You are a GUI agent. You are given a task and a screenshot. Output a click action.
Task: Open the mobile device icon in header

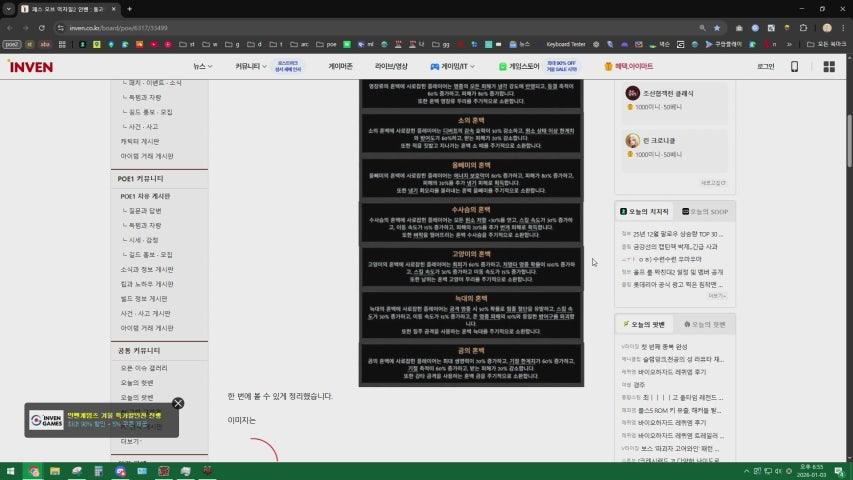795,66
